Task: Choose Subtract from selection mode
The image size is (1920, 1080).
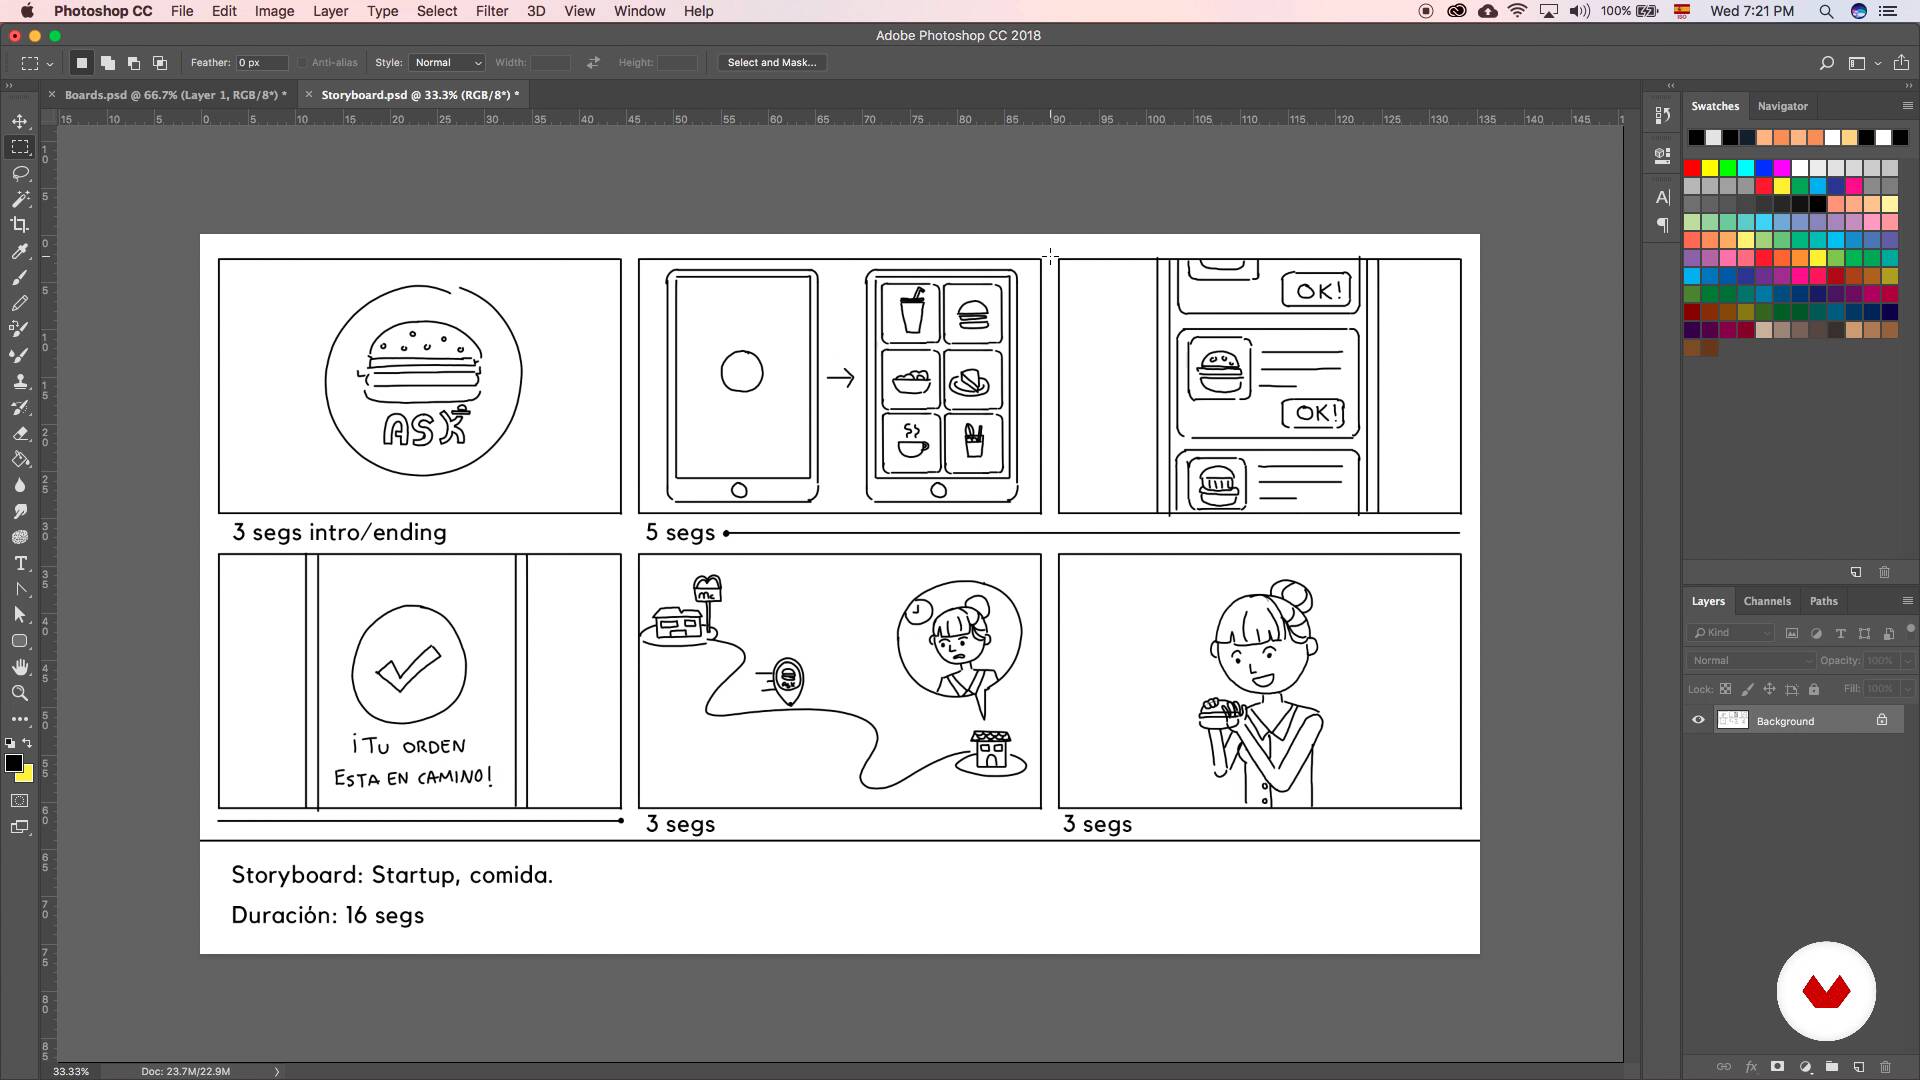Action: coord(134,63)
